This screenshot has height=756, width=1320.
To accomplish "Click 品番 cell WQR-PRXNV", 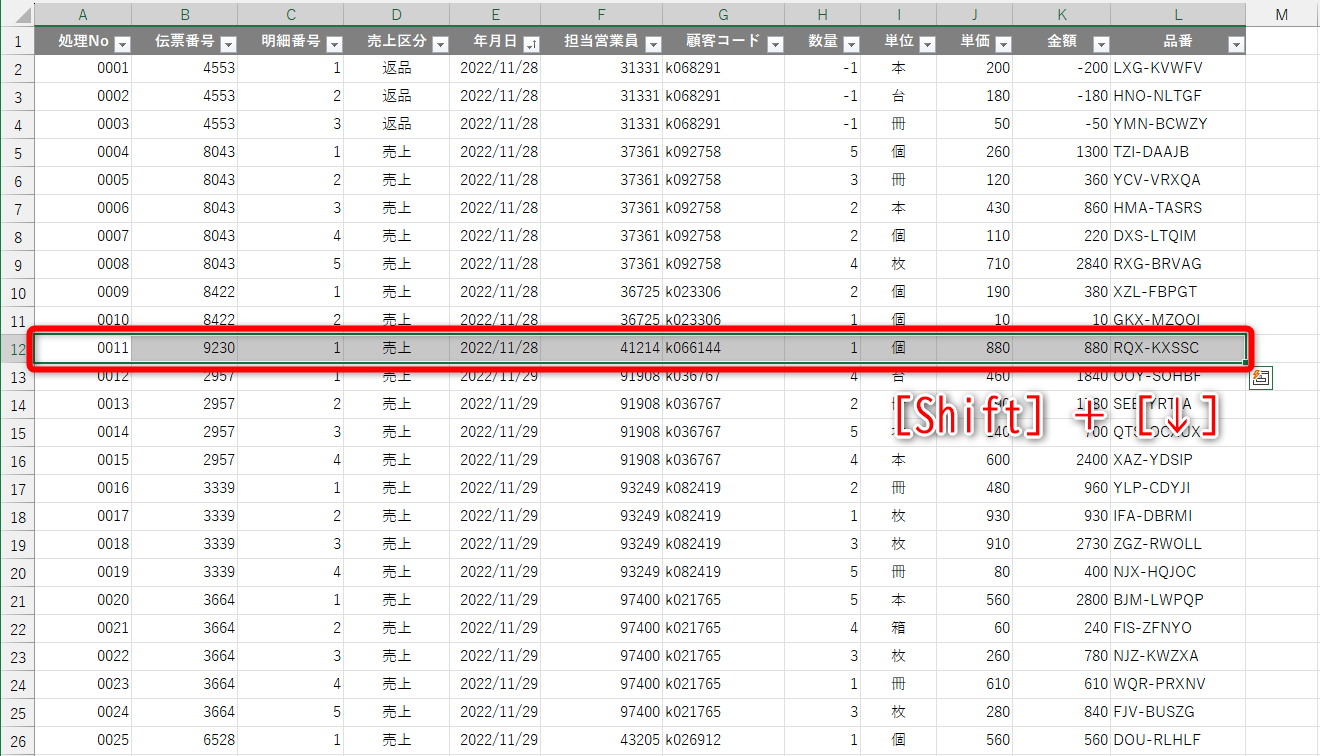I will coord(1179,684).
